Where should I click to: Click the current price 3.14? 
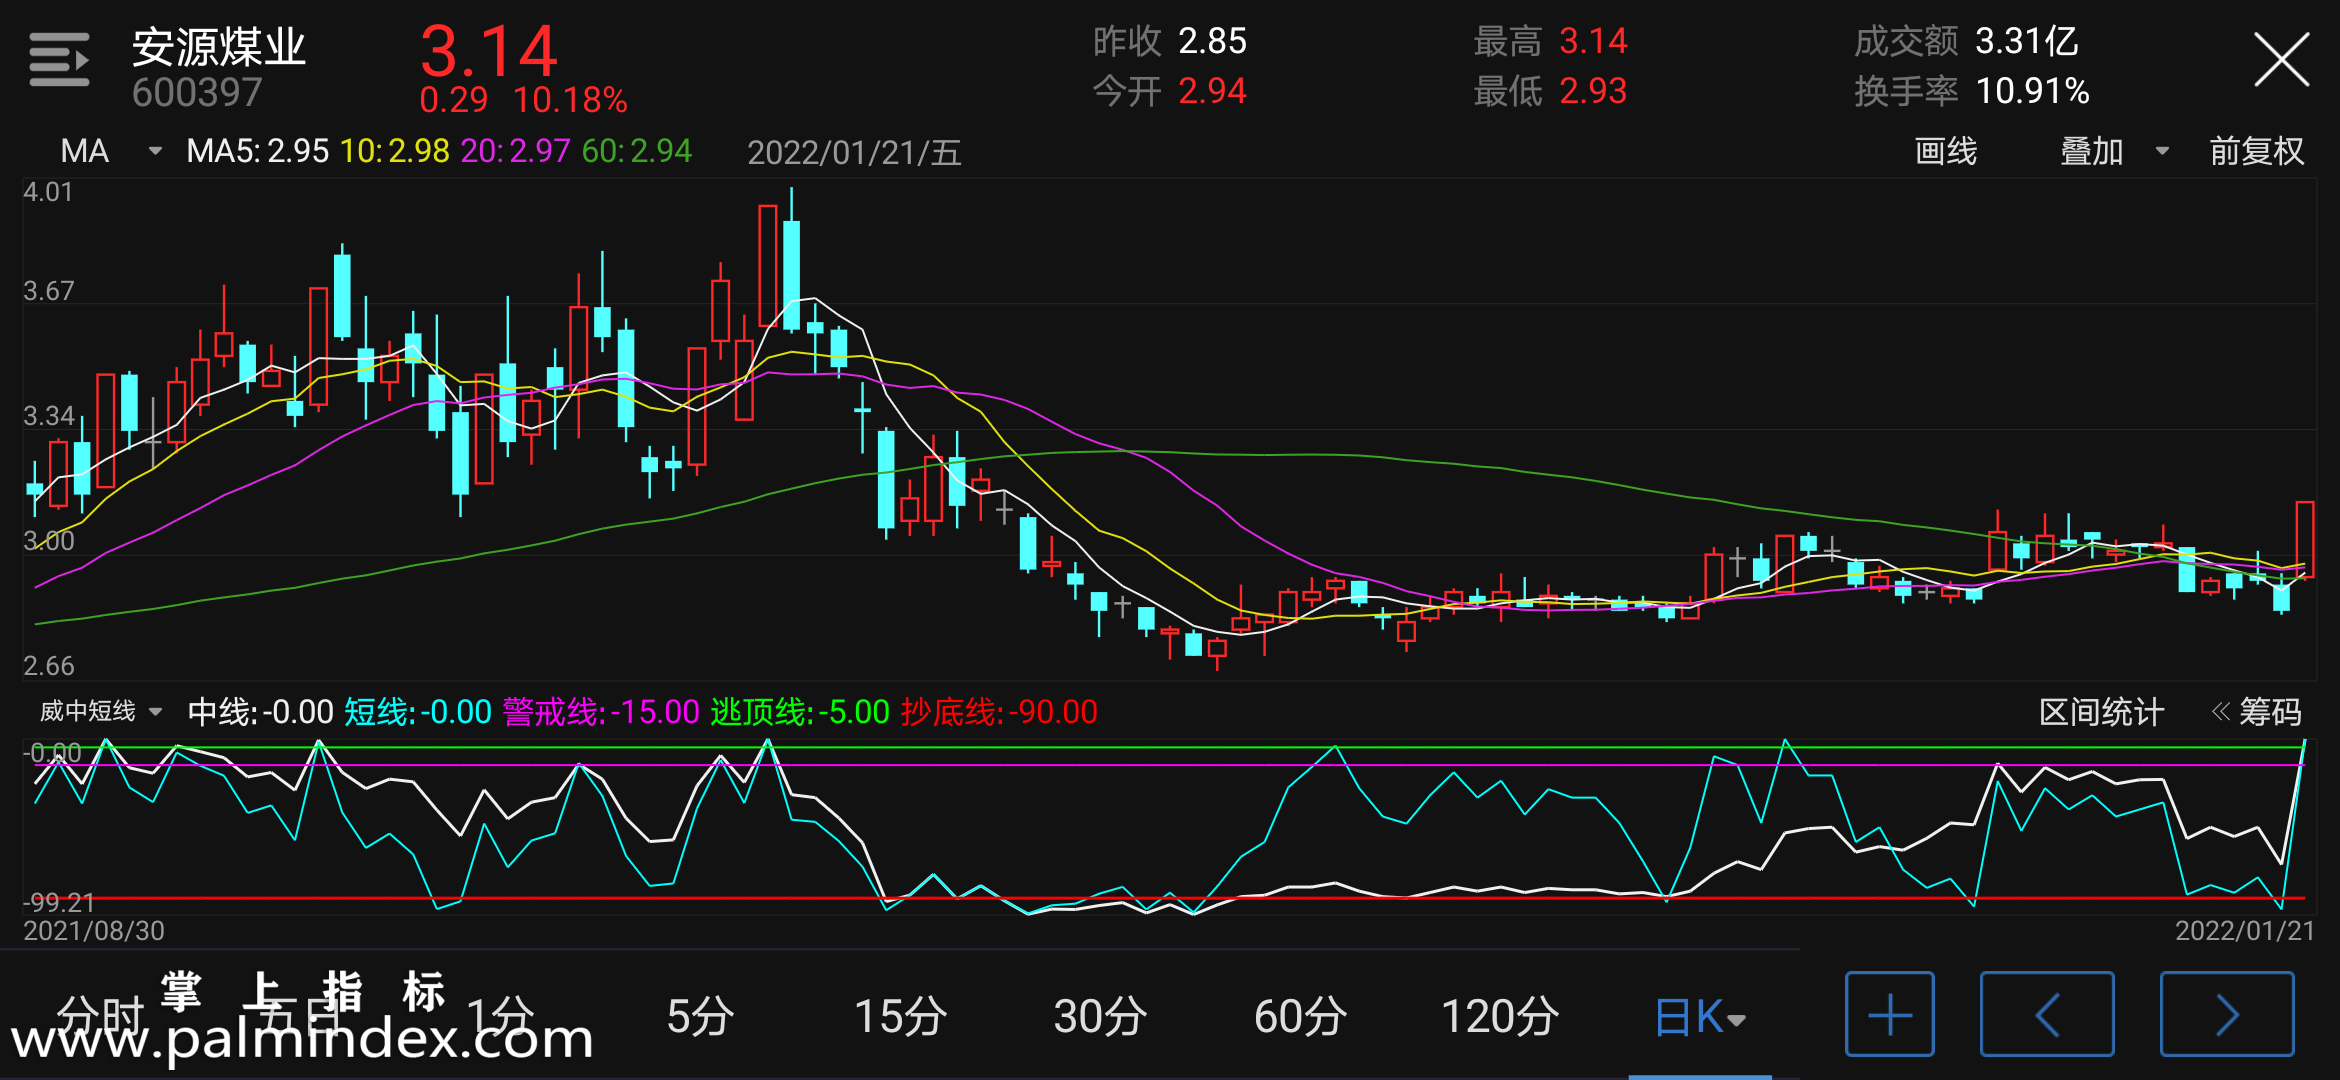click(488, 50)
